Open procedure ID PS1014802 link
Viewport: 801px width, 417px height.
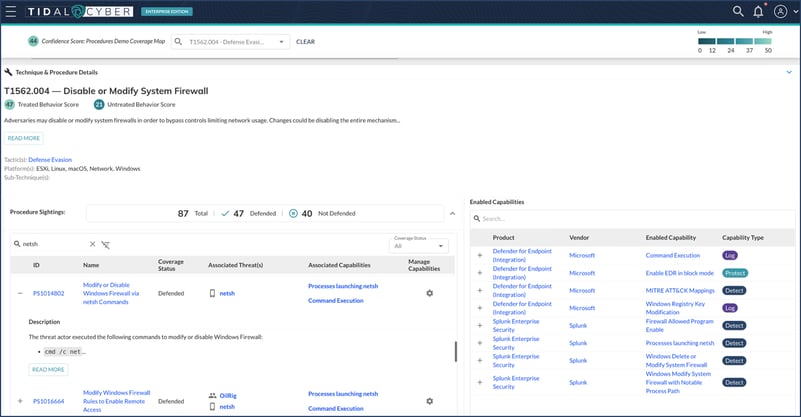(49, 293)
